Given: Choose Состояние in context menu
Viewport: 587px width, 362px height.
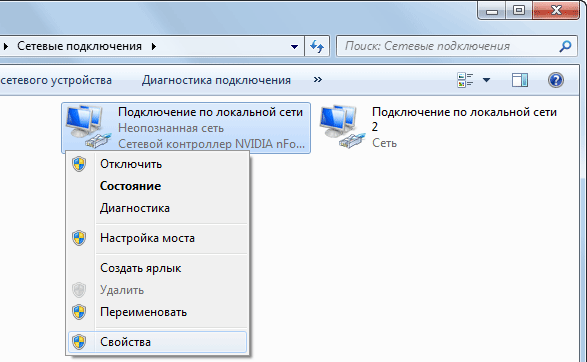Looking at the screenshot, I should (x=157, y=186).
